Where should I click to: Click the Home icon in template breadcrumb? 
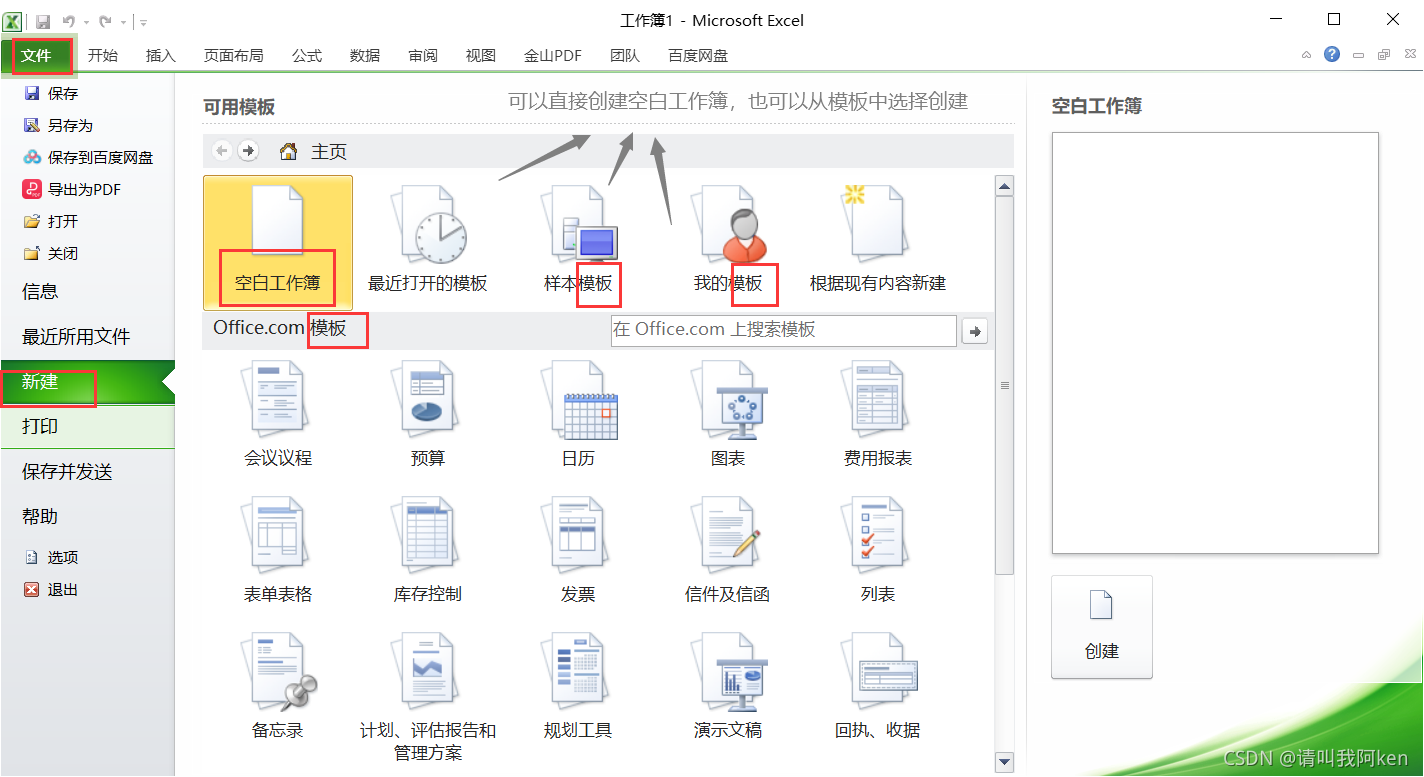coord(288,152)
